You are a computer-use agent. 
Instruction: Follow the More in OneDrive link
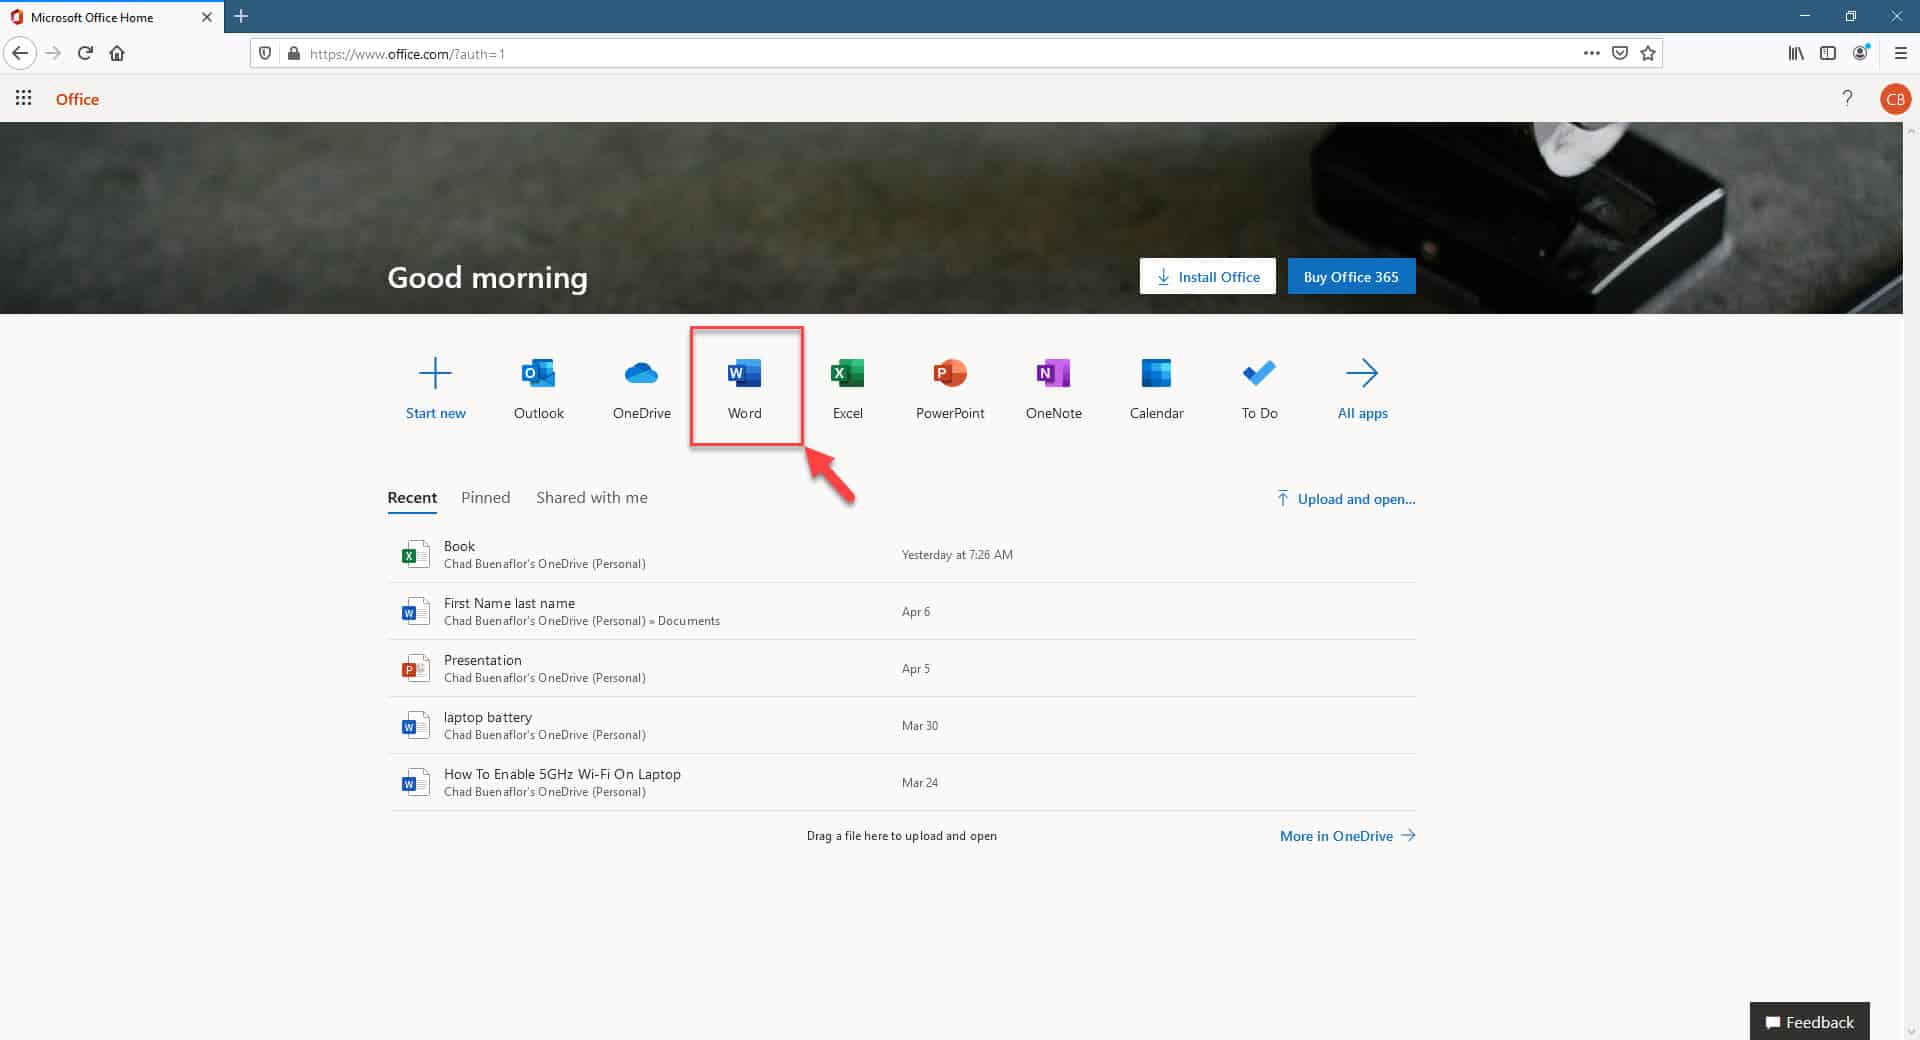tap(1347, 836)
